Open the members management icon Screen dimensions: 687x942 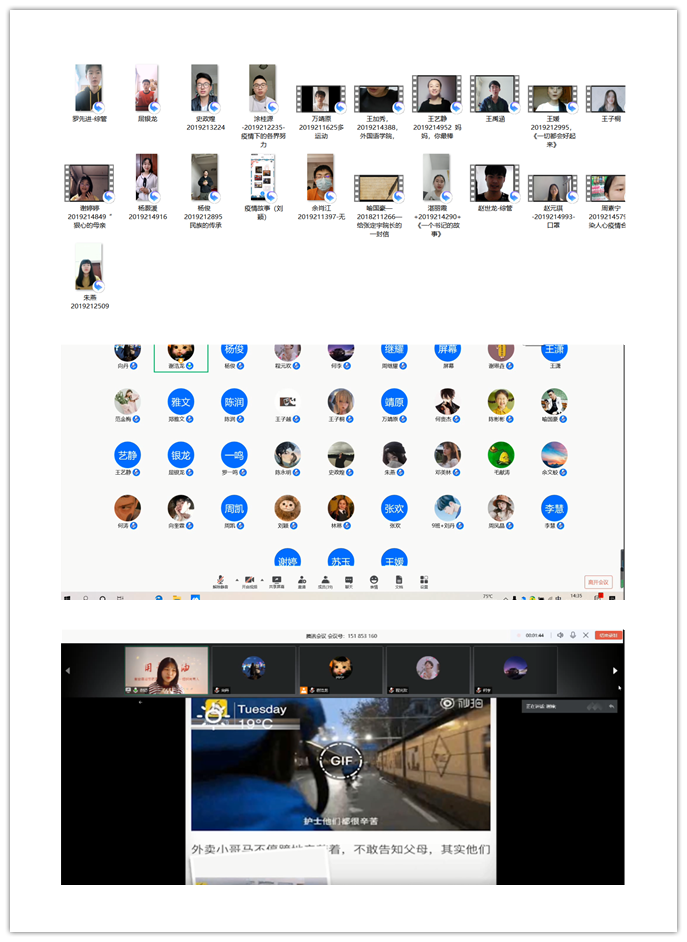[326, 579]
